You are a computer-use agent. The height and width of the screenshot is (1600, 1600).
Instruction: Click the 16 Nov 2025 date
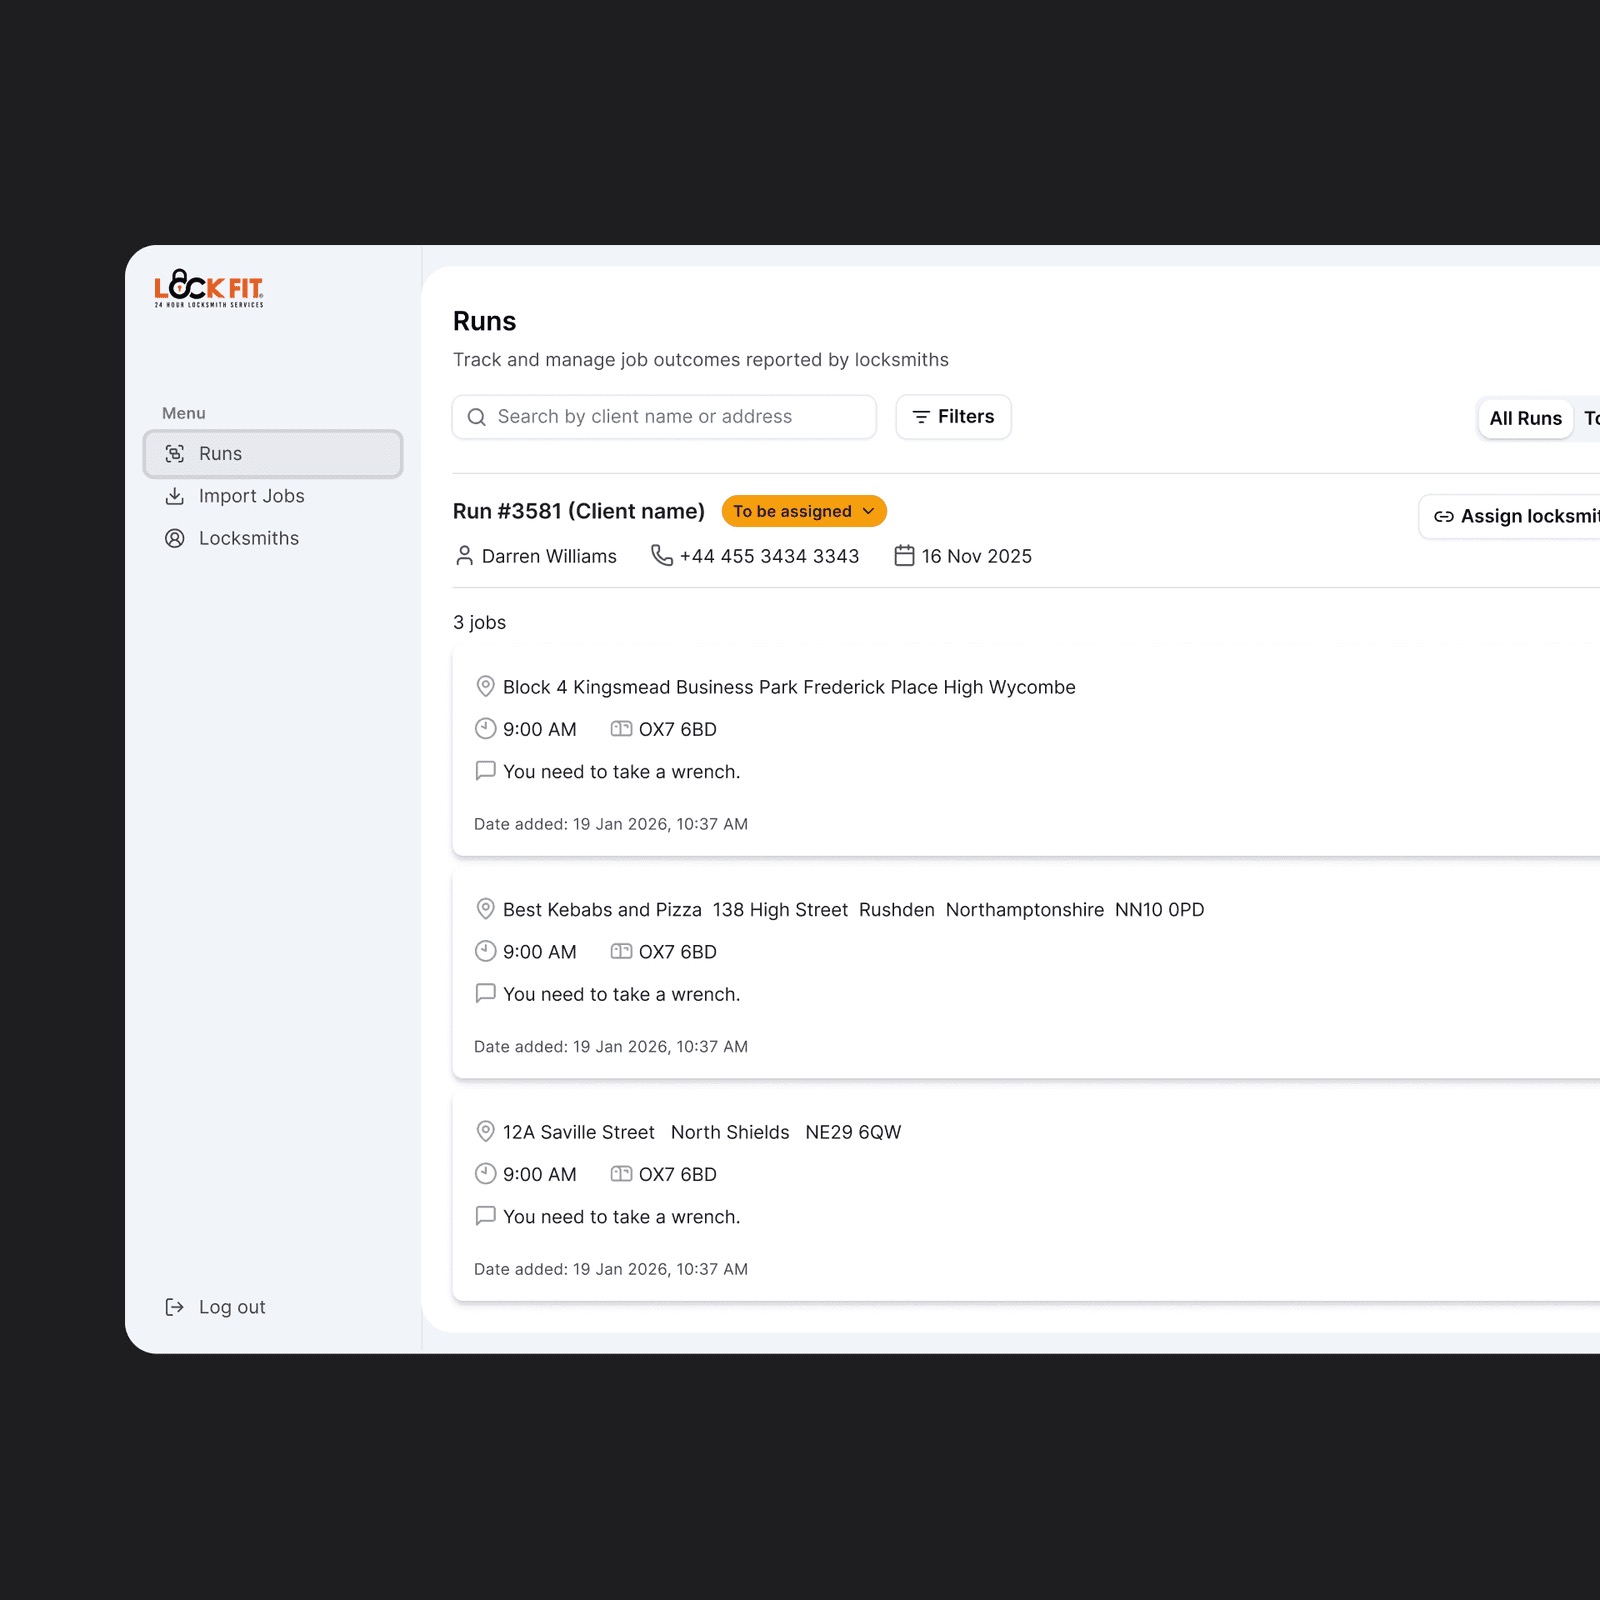click(x=977, y=556)
